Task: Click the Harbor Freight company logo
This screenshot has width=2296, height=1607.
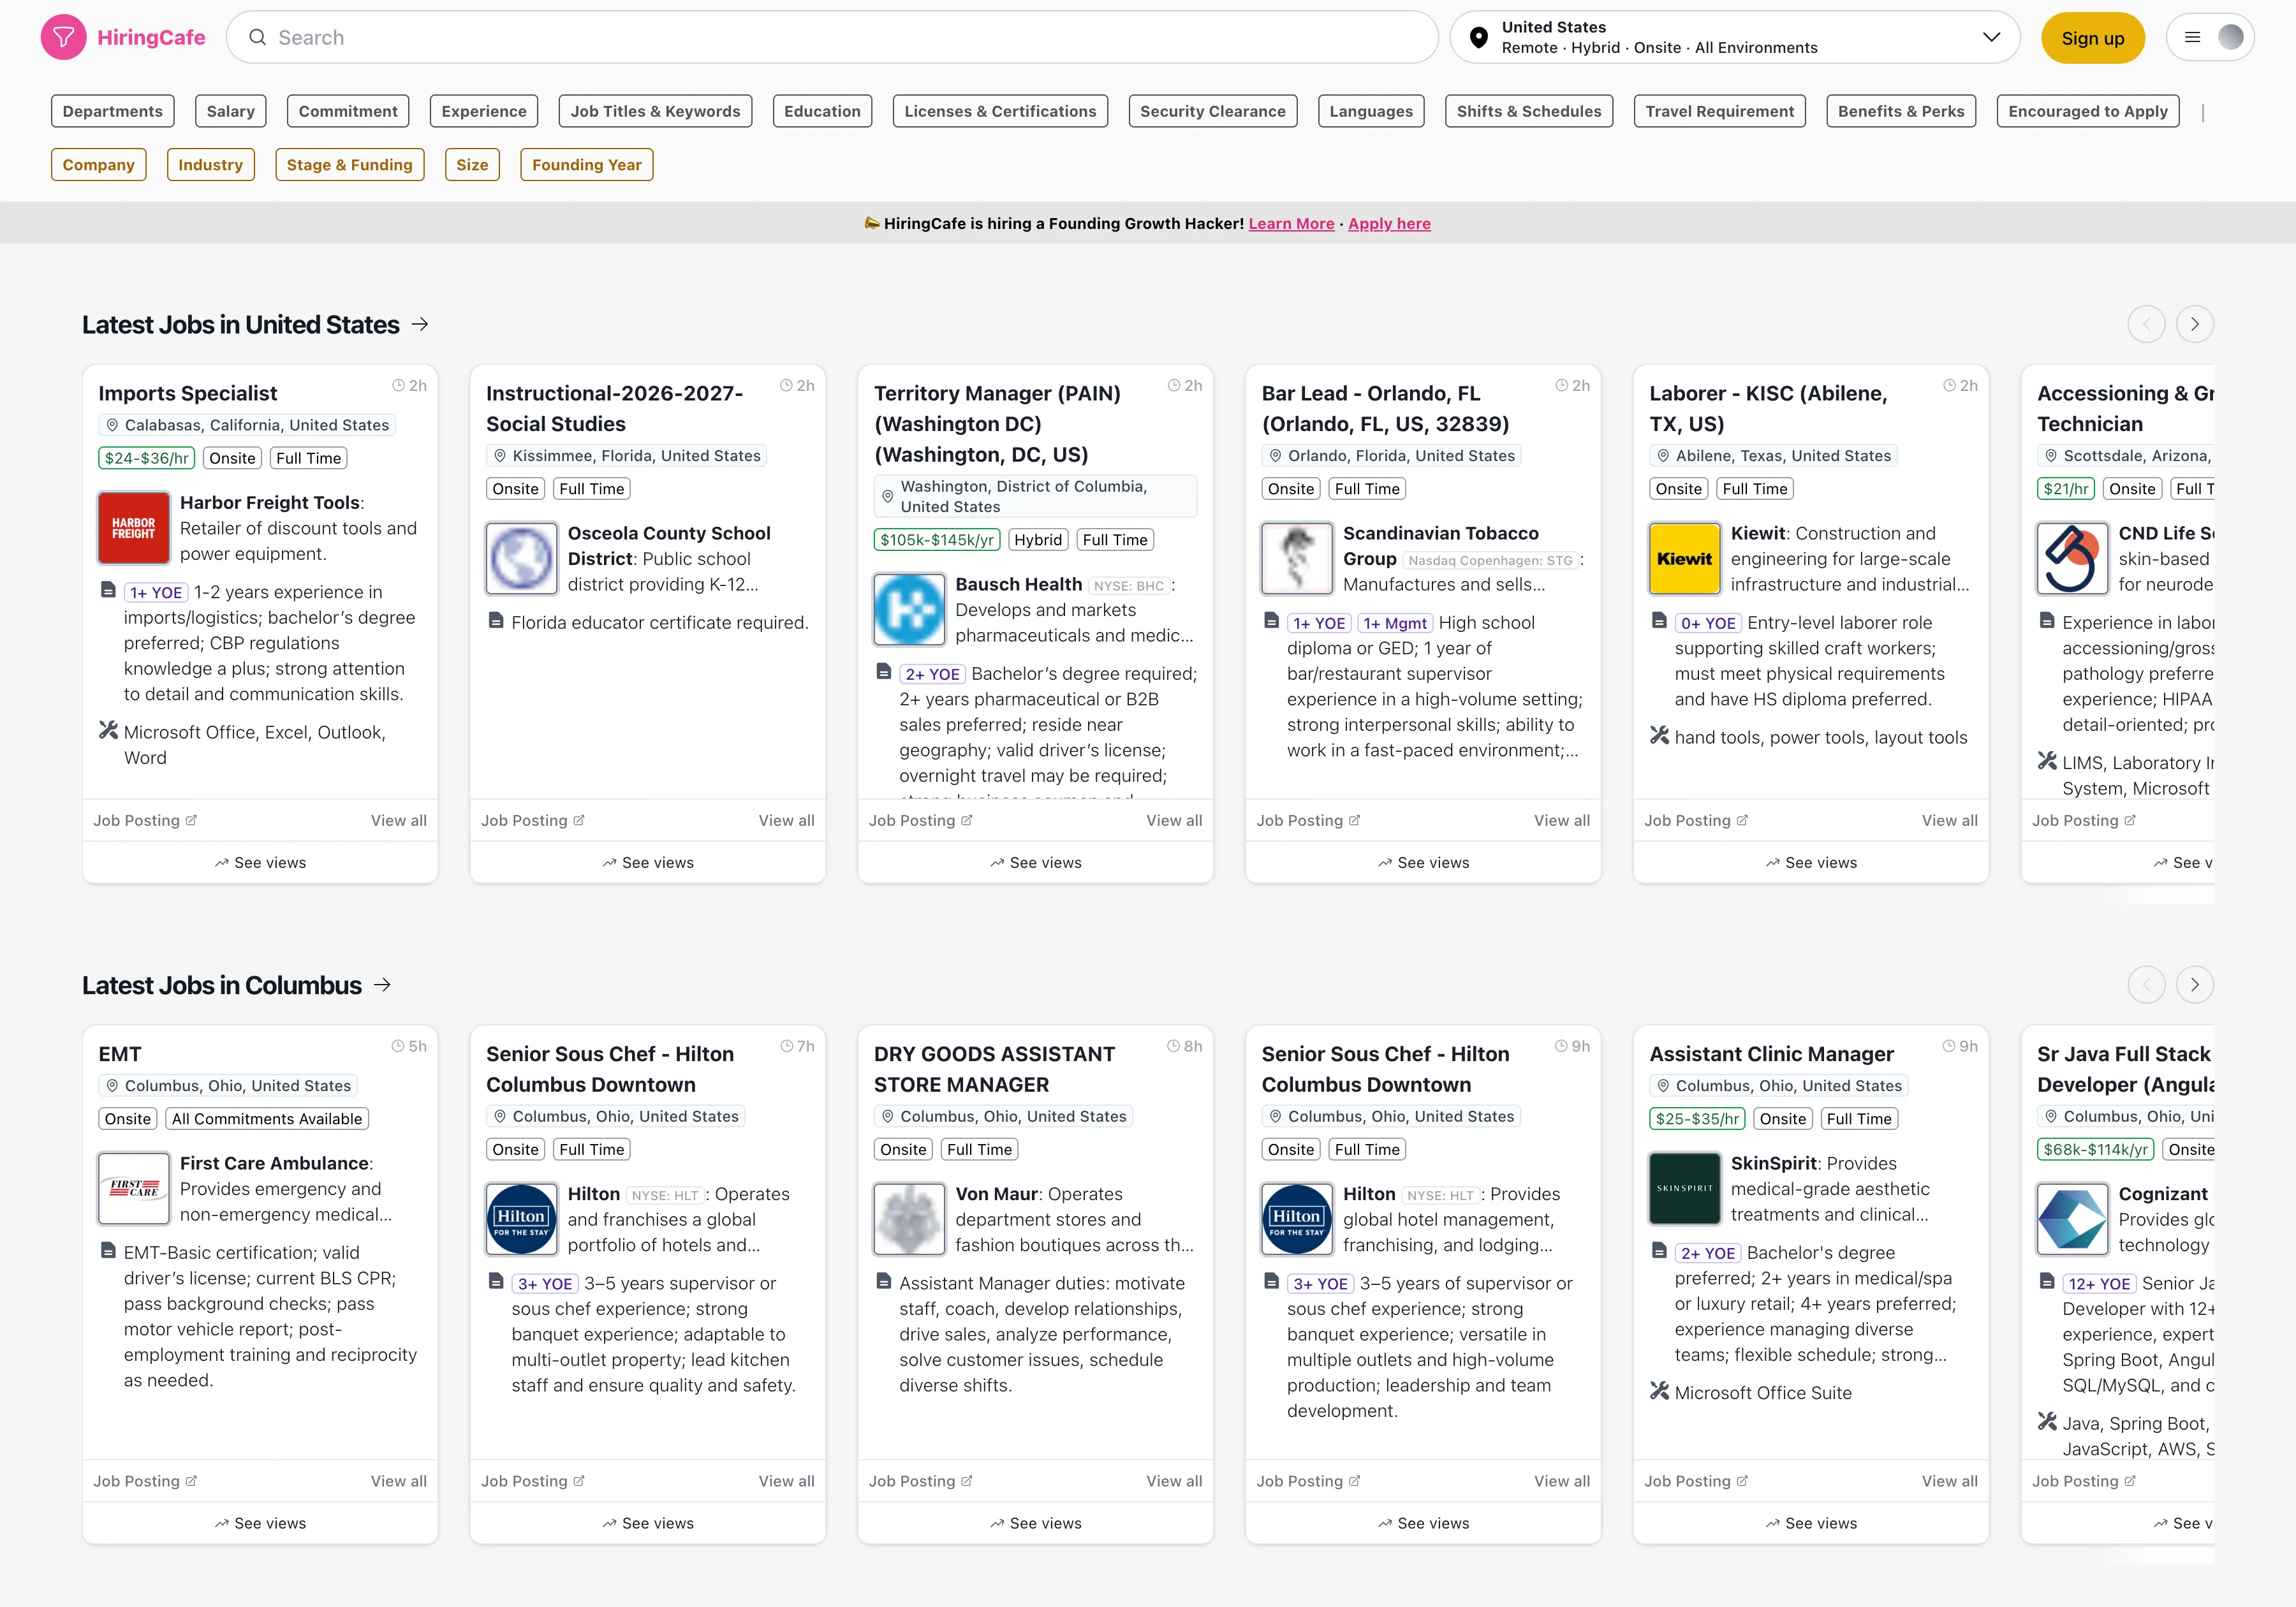Action: pyautogui.click(x=133, y=528)
